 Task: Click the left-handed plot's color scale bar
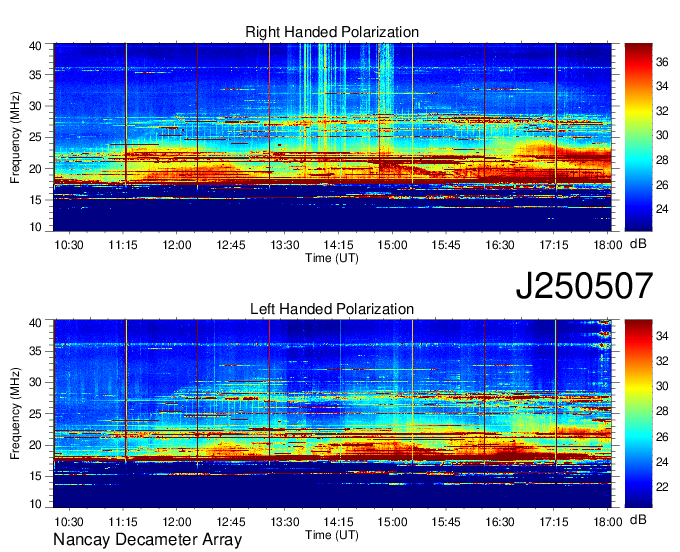(638, 414)
